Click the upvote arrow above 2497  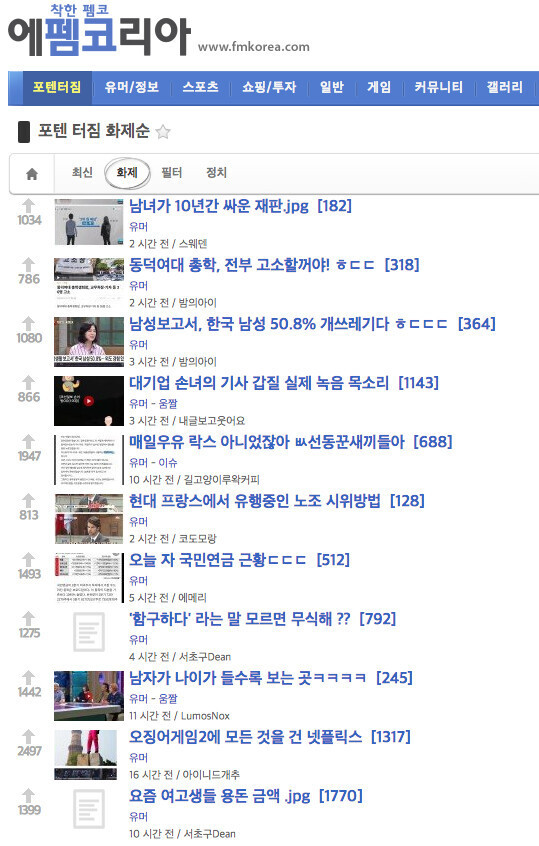29,736
